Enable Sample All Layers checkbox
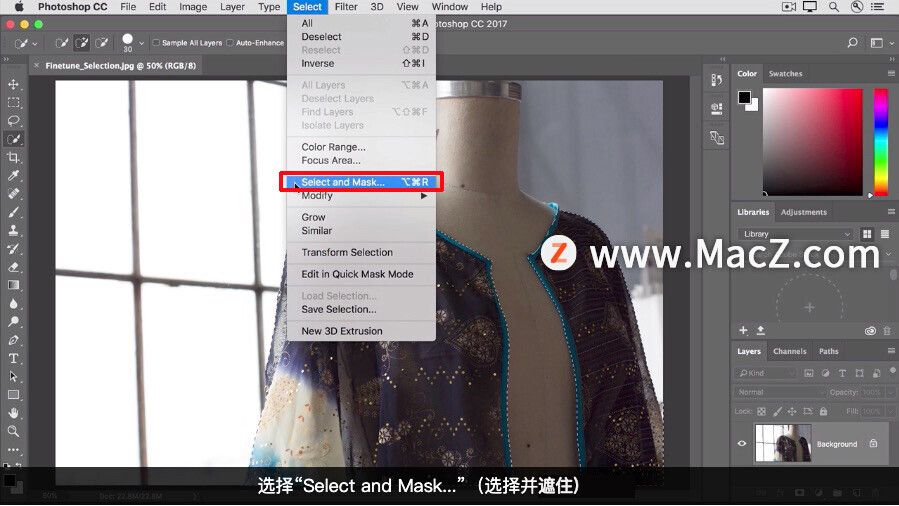This screenshot has width=899, height=506. point(156,42)
